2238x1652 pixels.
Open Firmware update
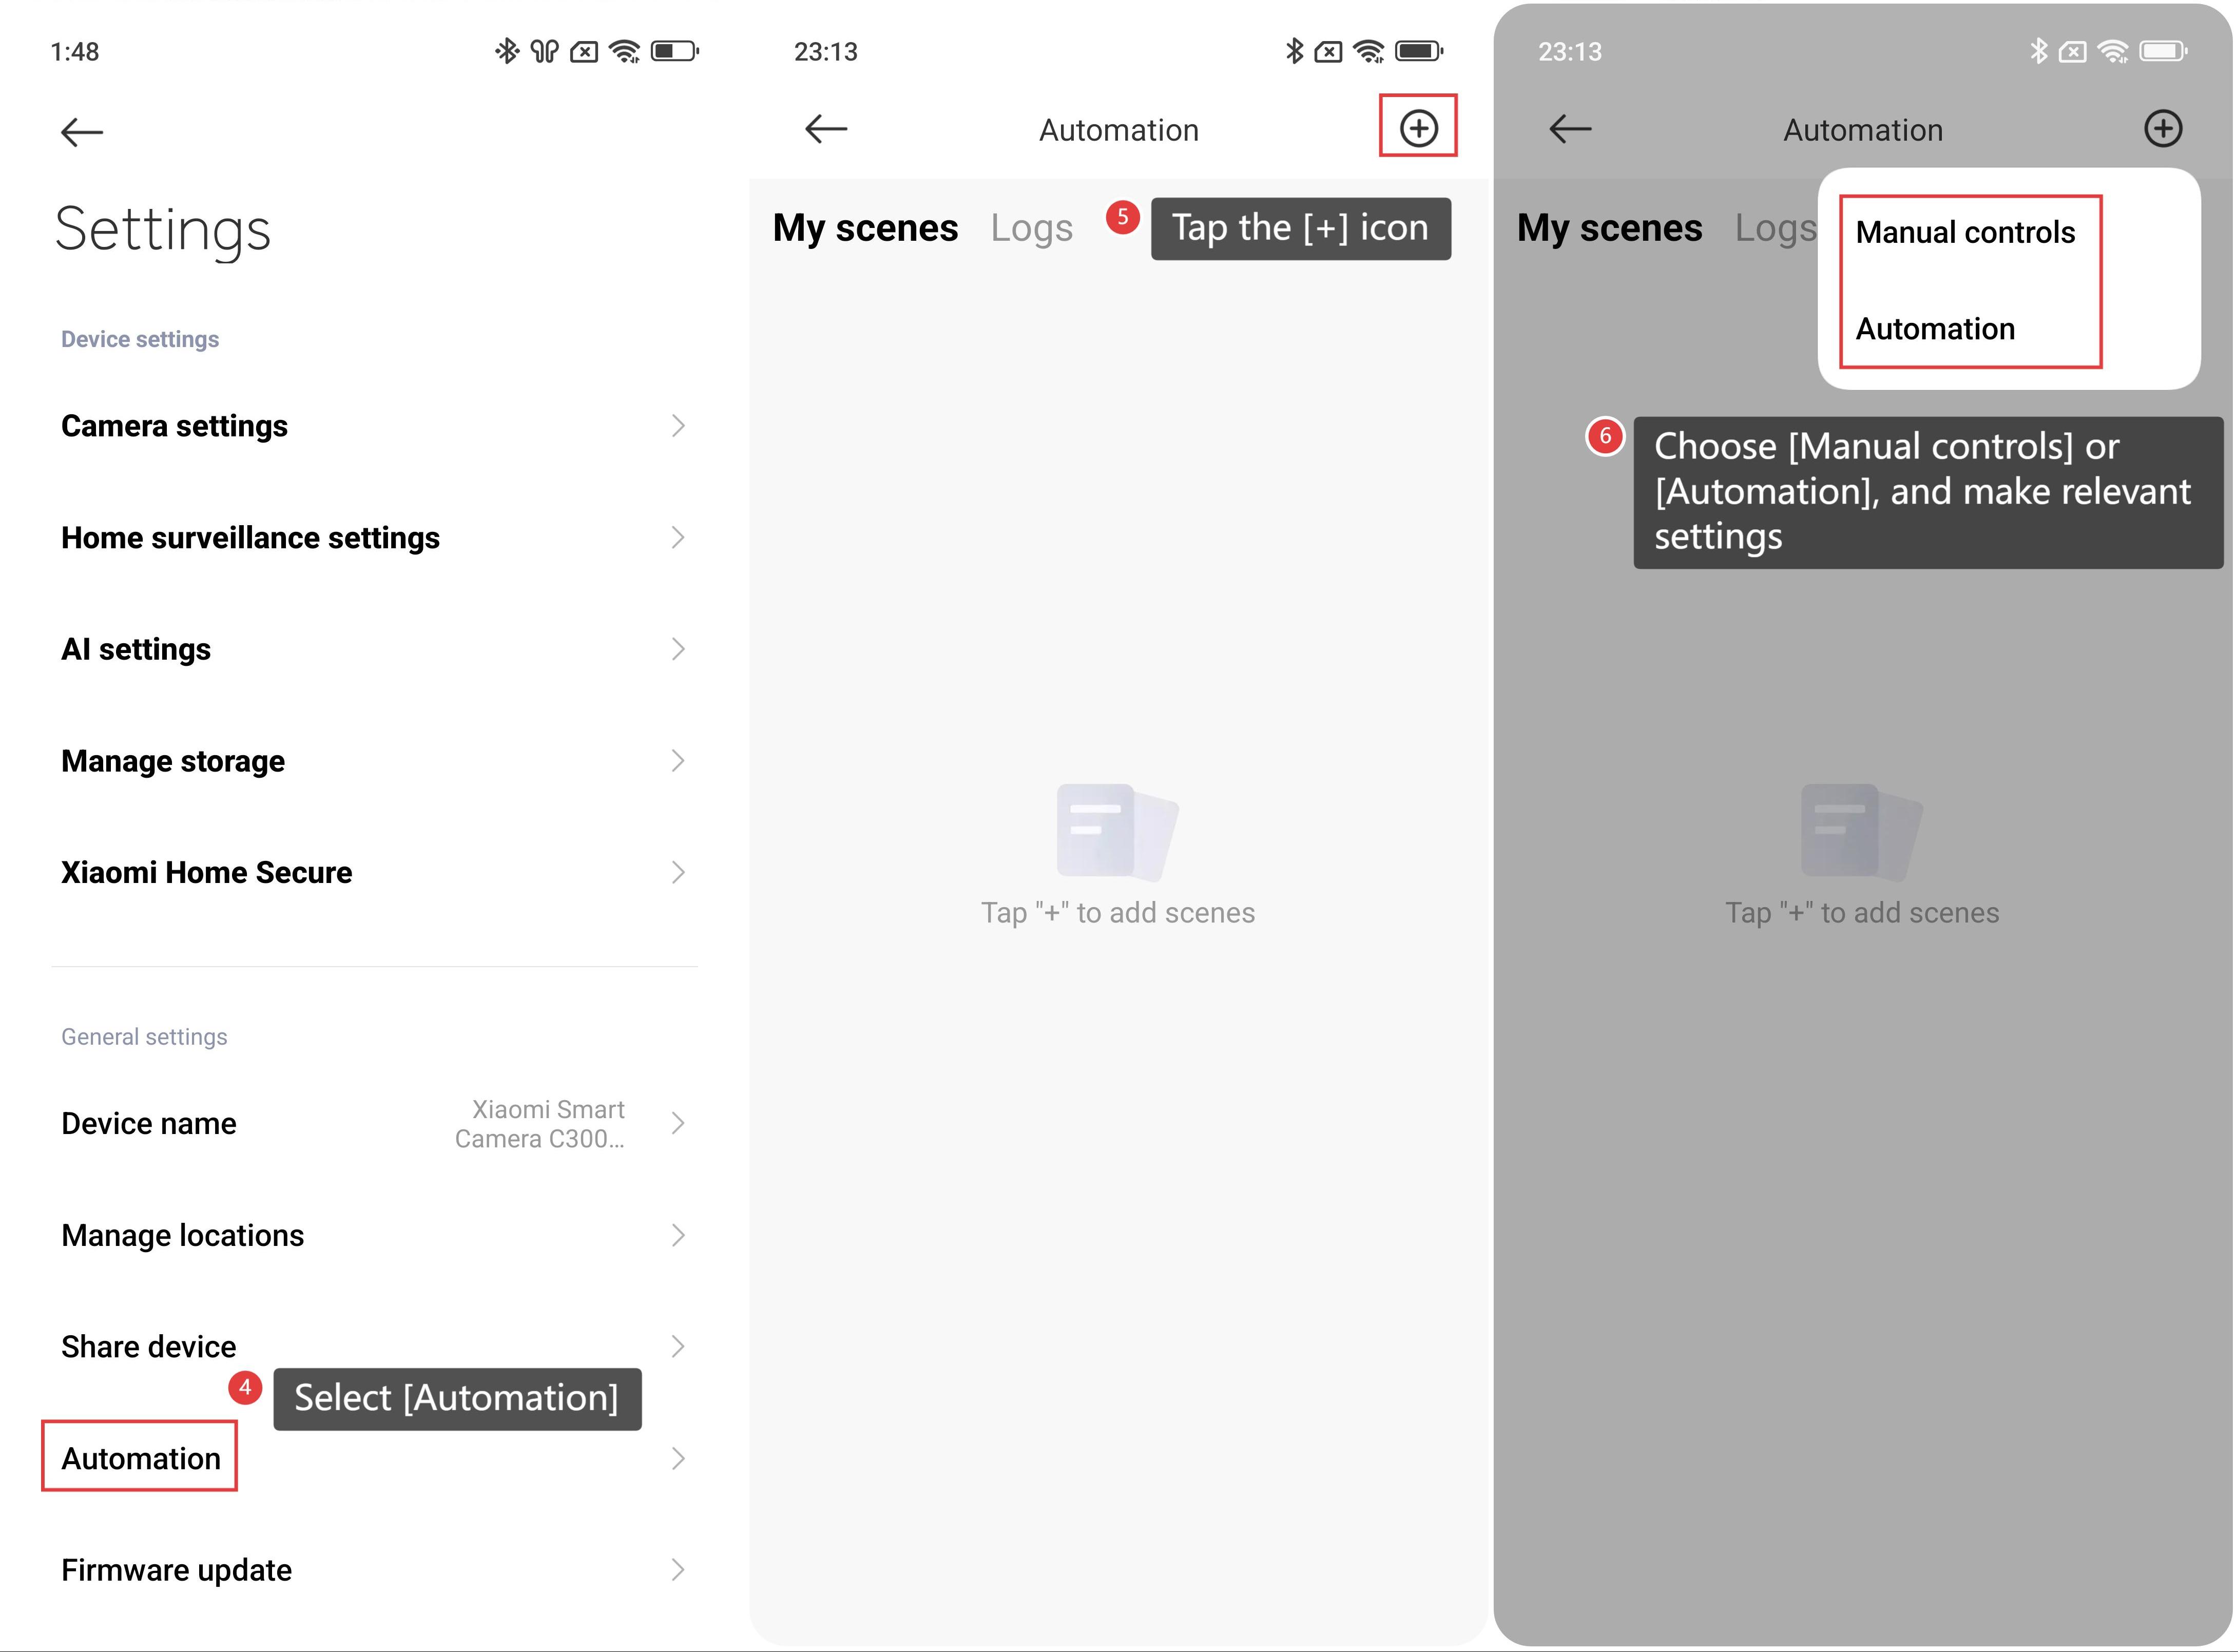click(x=176, y=1570)
